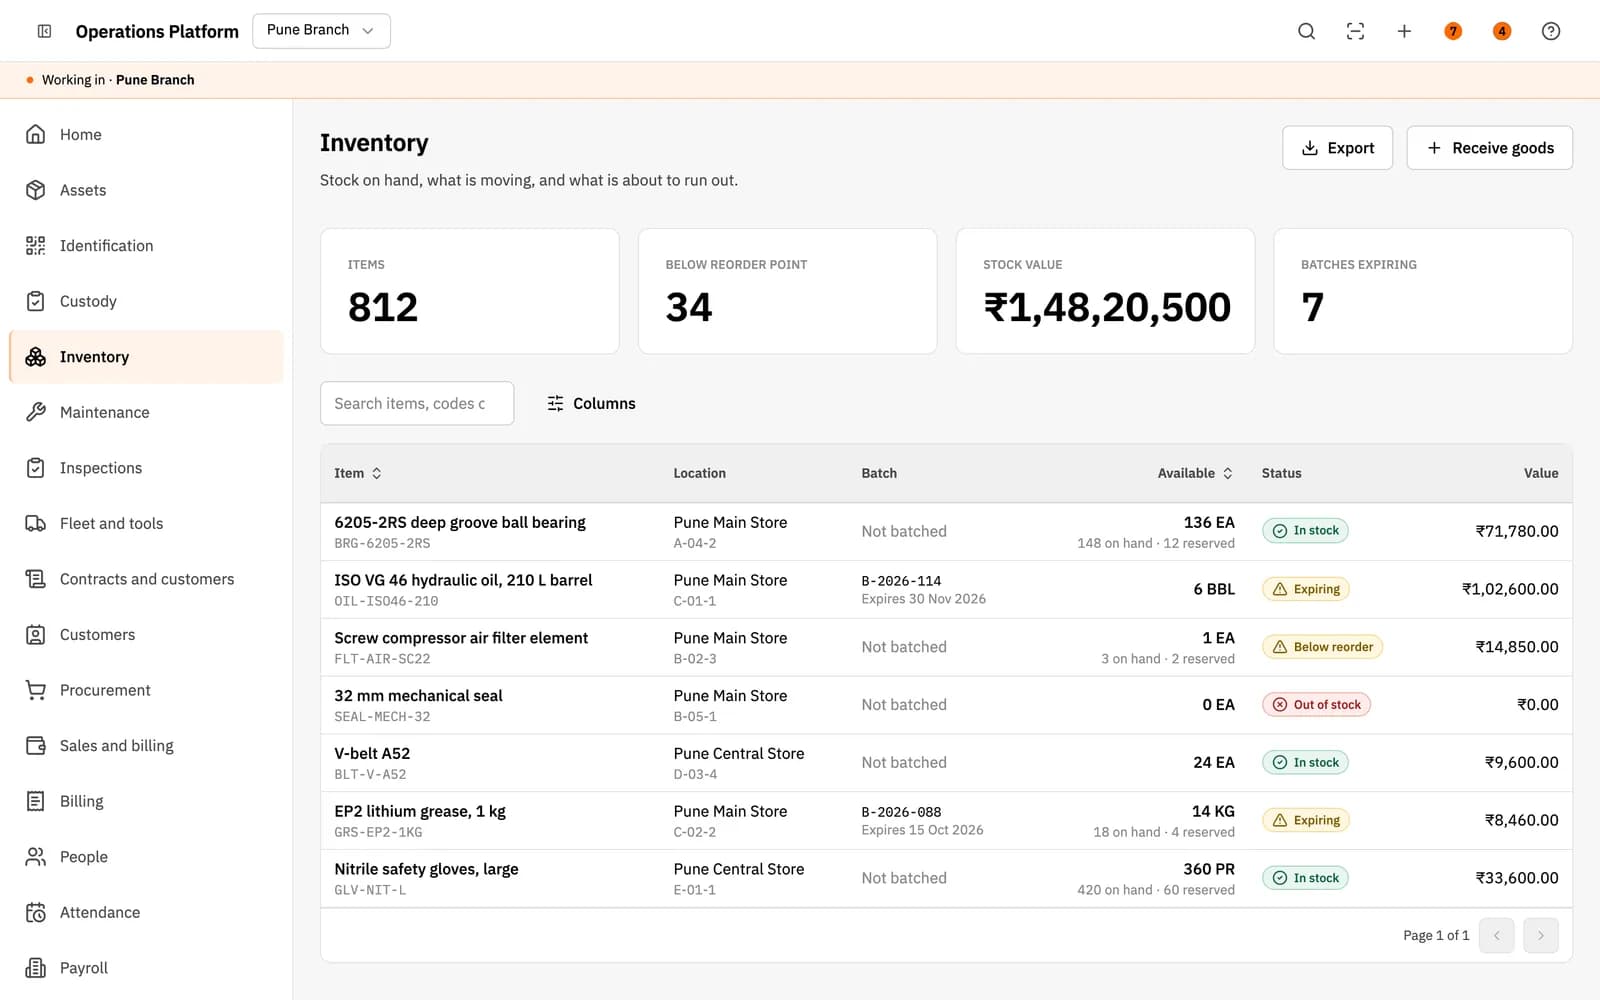Click the Below reorder status badge
Viewport: 1600px width, 1000px height.
[x=1322, y=647]
